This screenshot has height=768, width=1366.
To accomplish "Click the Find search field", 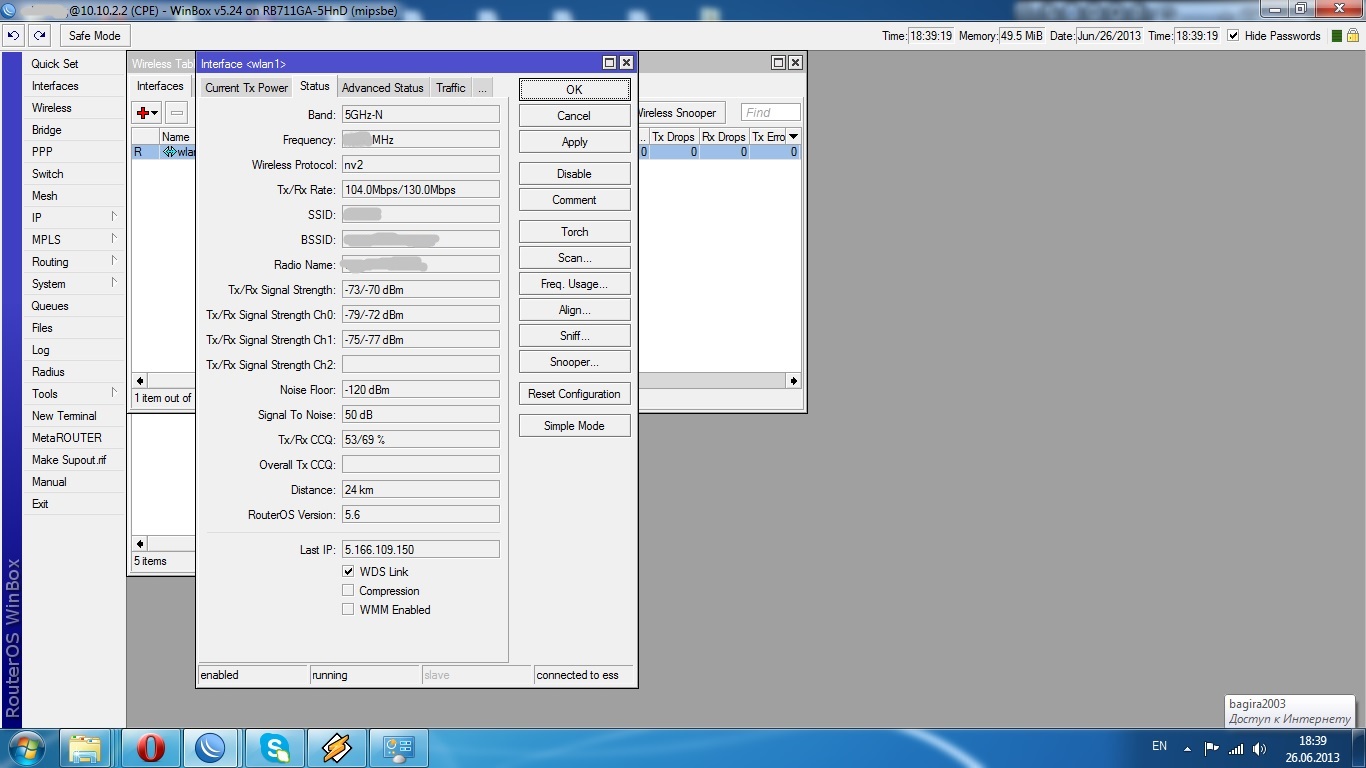I will point(771,113).
